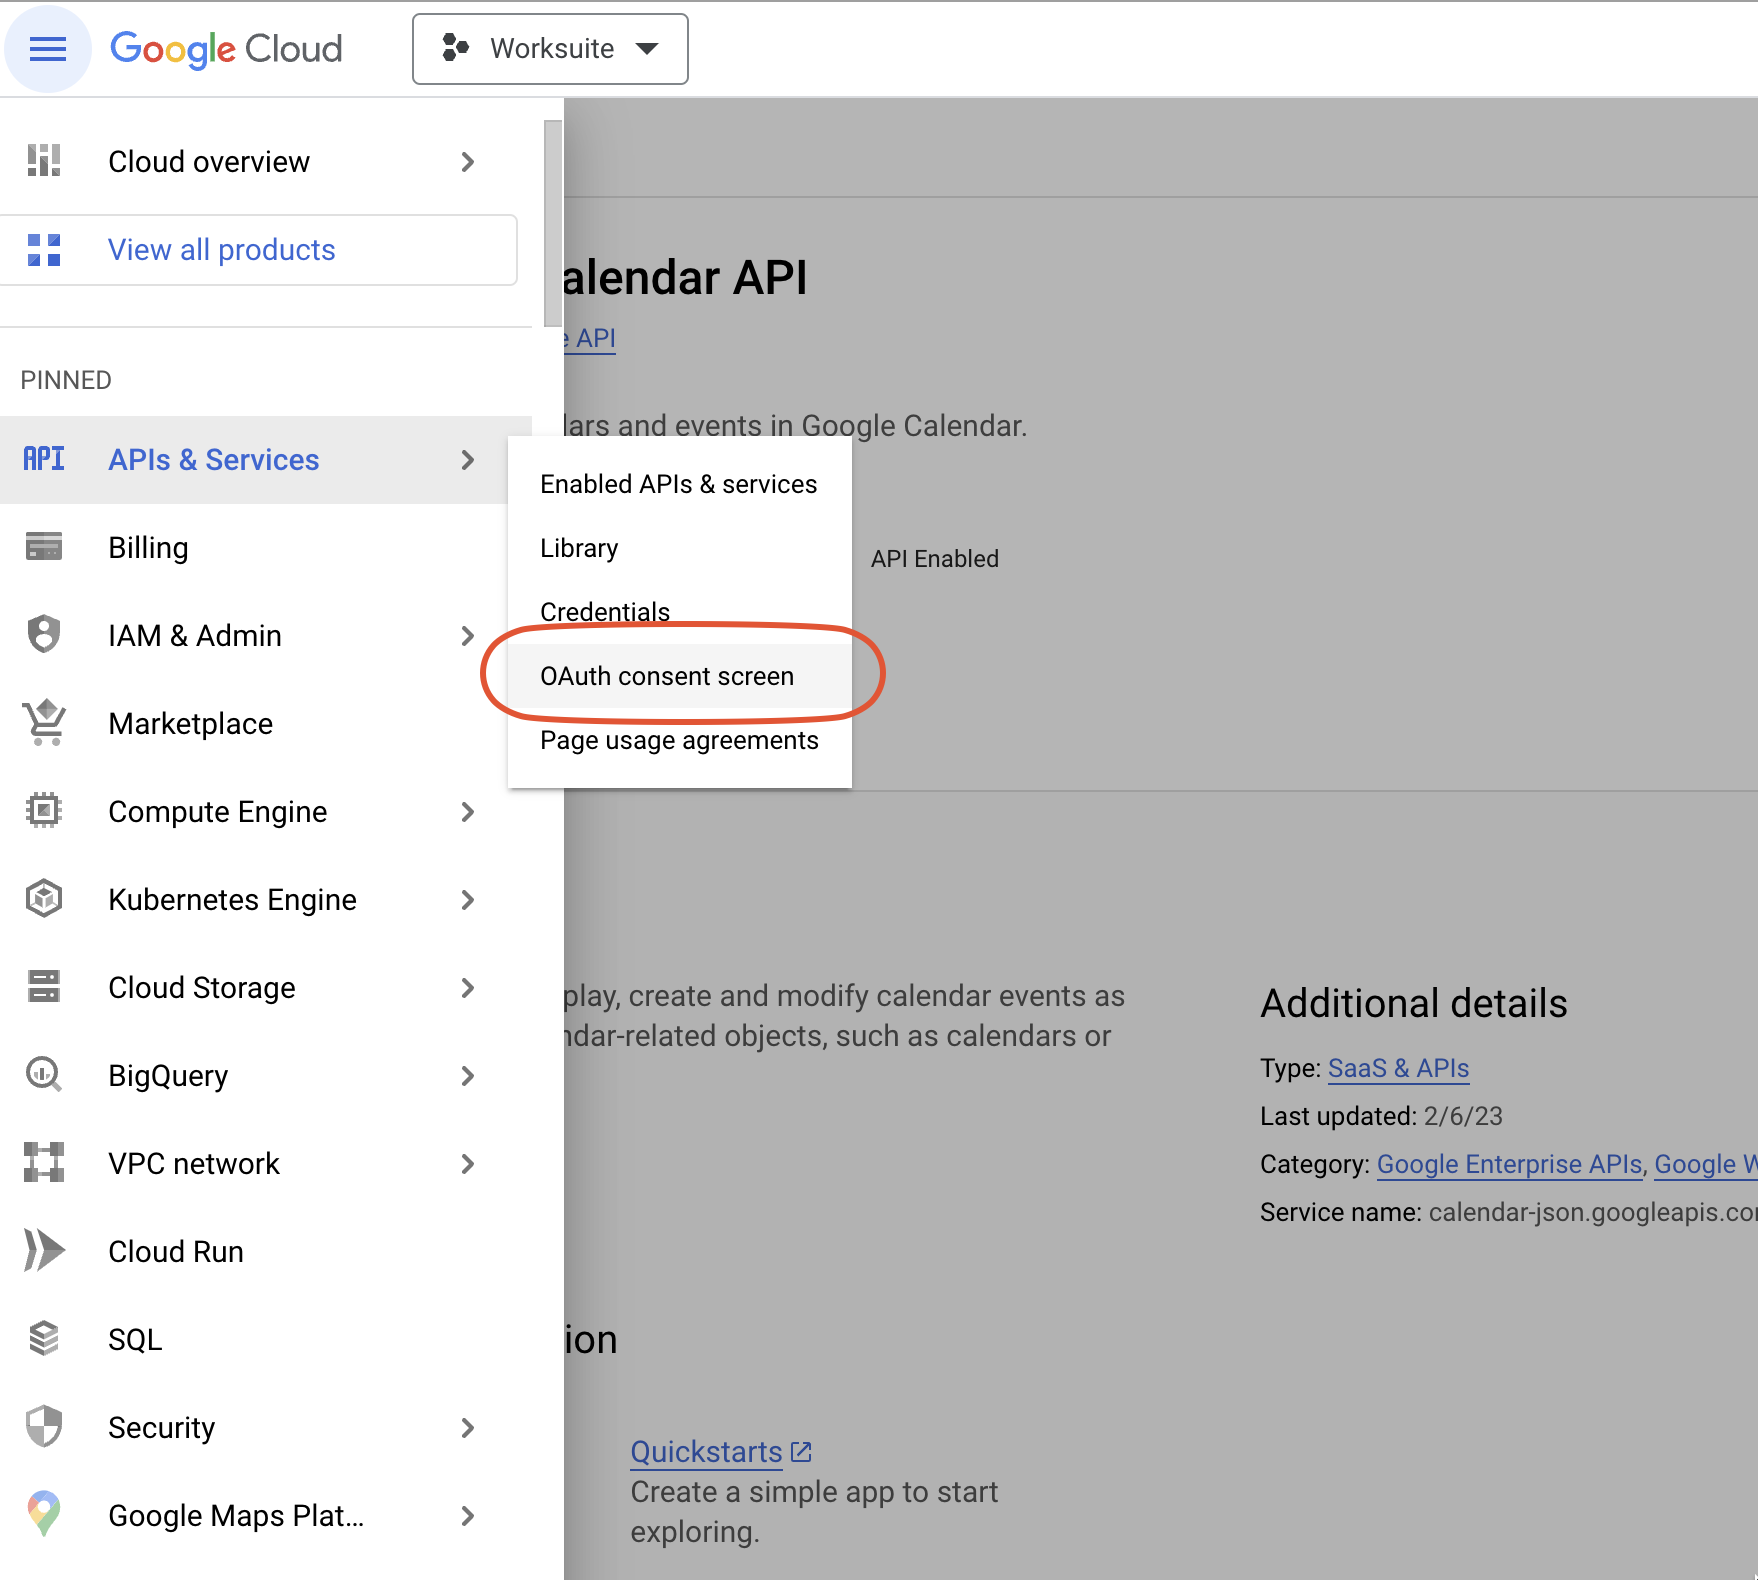The height and width of the screenshot is (1580, 1758).
Task: Click the Additional details heading
Action: point(1413,1003)
